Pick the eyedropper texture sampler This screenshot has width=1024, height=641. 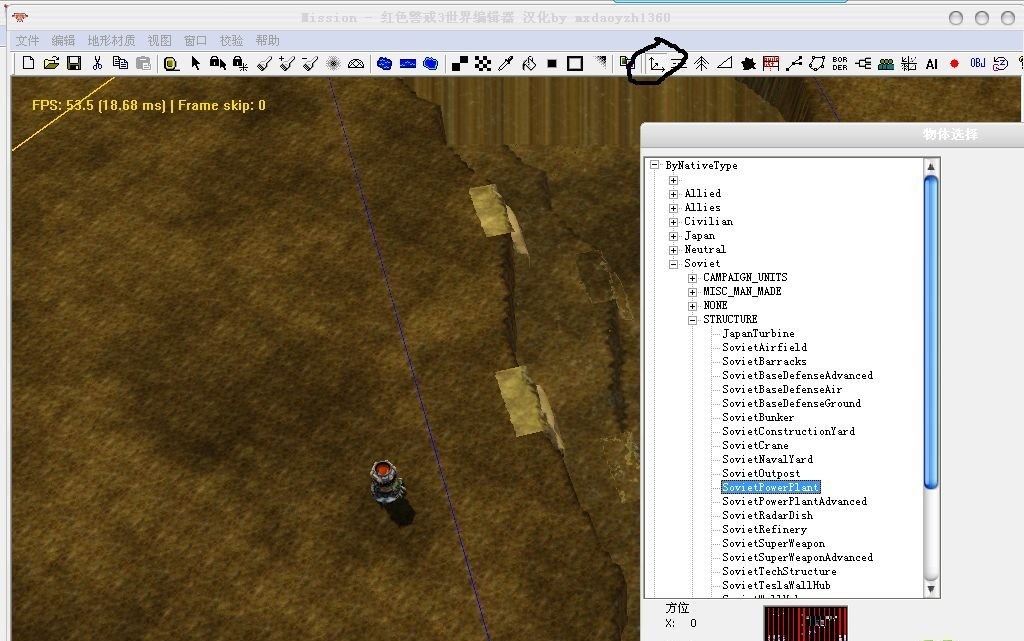[x=505, y=63]
